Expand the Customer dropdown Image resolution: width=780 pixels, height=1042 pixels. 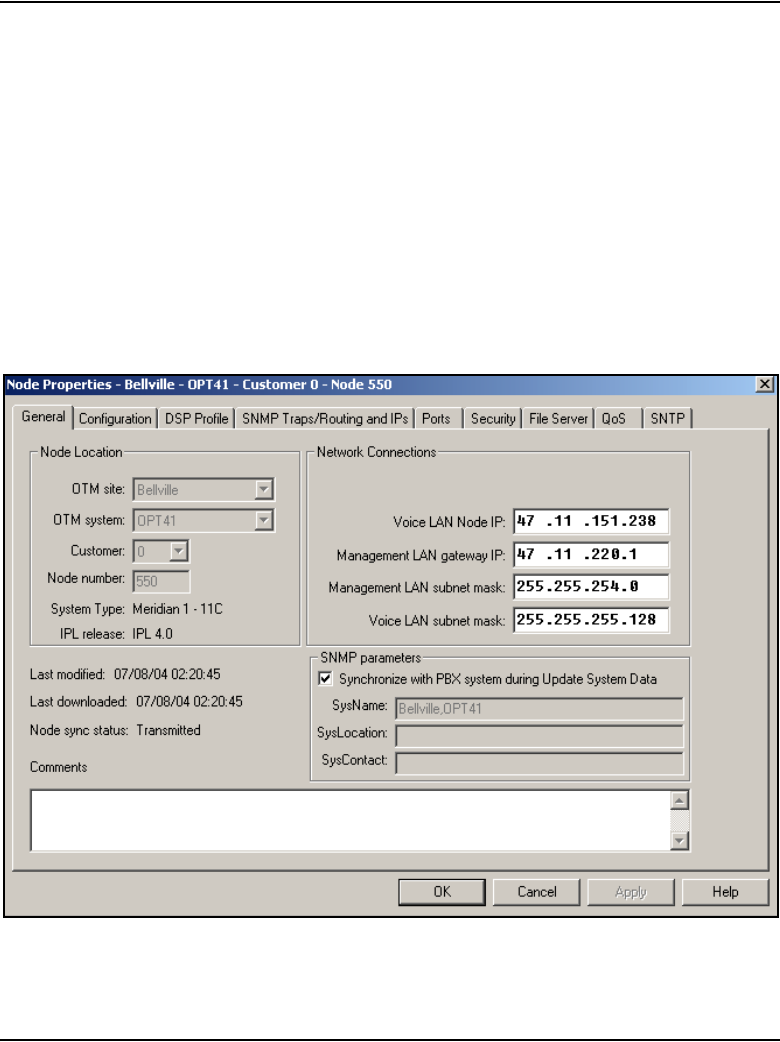(178, 551)
